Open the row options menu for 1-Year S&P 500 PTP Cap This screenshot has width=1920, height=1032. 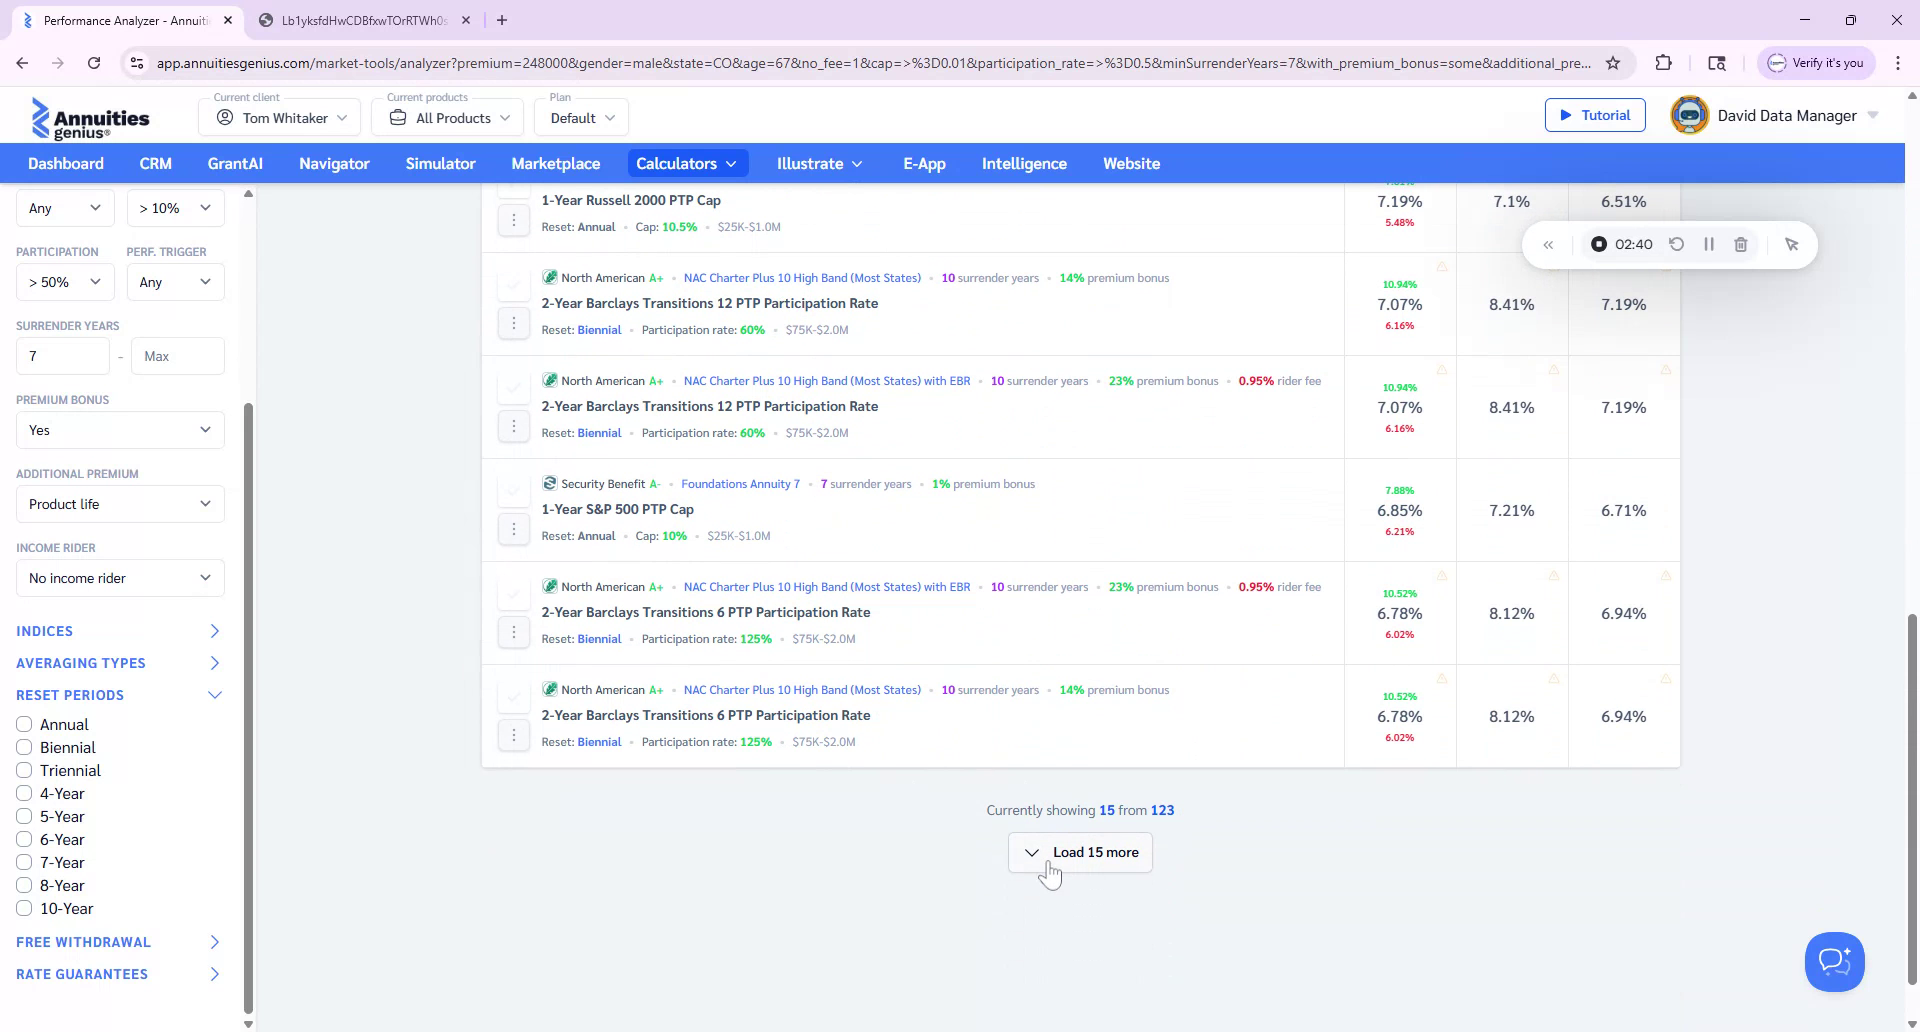pos(514,528)
